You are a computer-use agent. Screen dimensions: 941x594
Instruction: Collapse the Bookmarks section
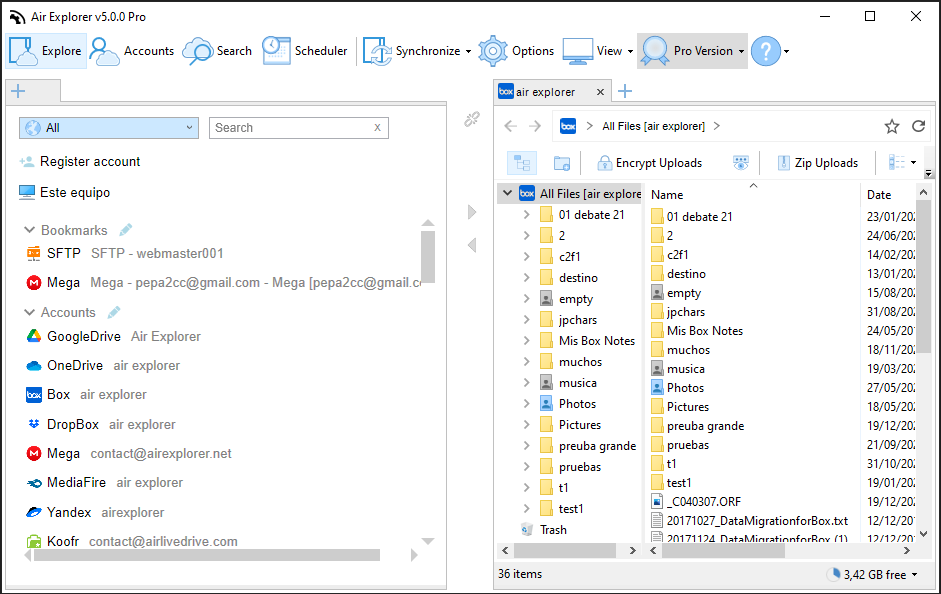click(x=29, y=230)
